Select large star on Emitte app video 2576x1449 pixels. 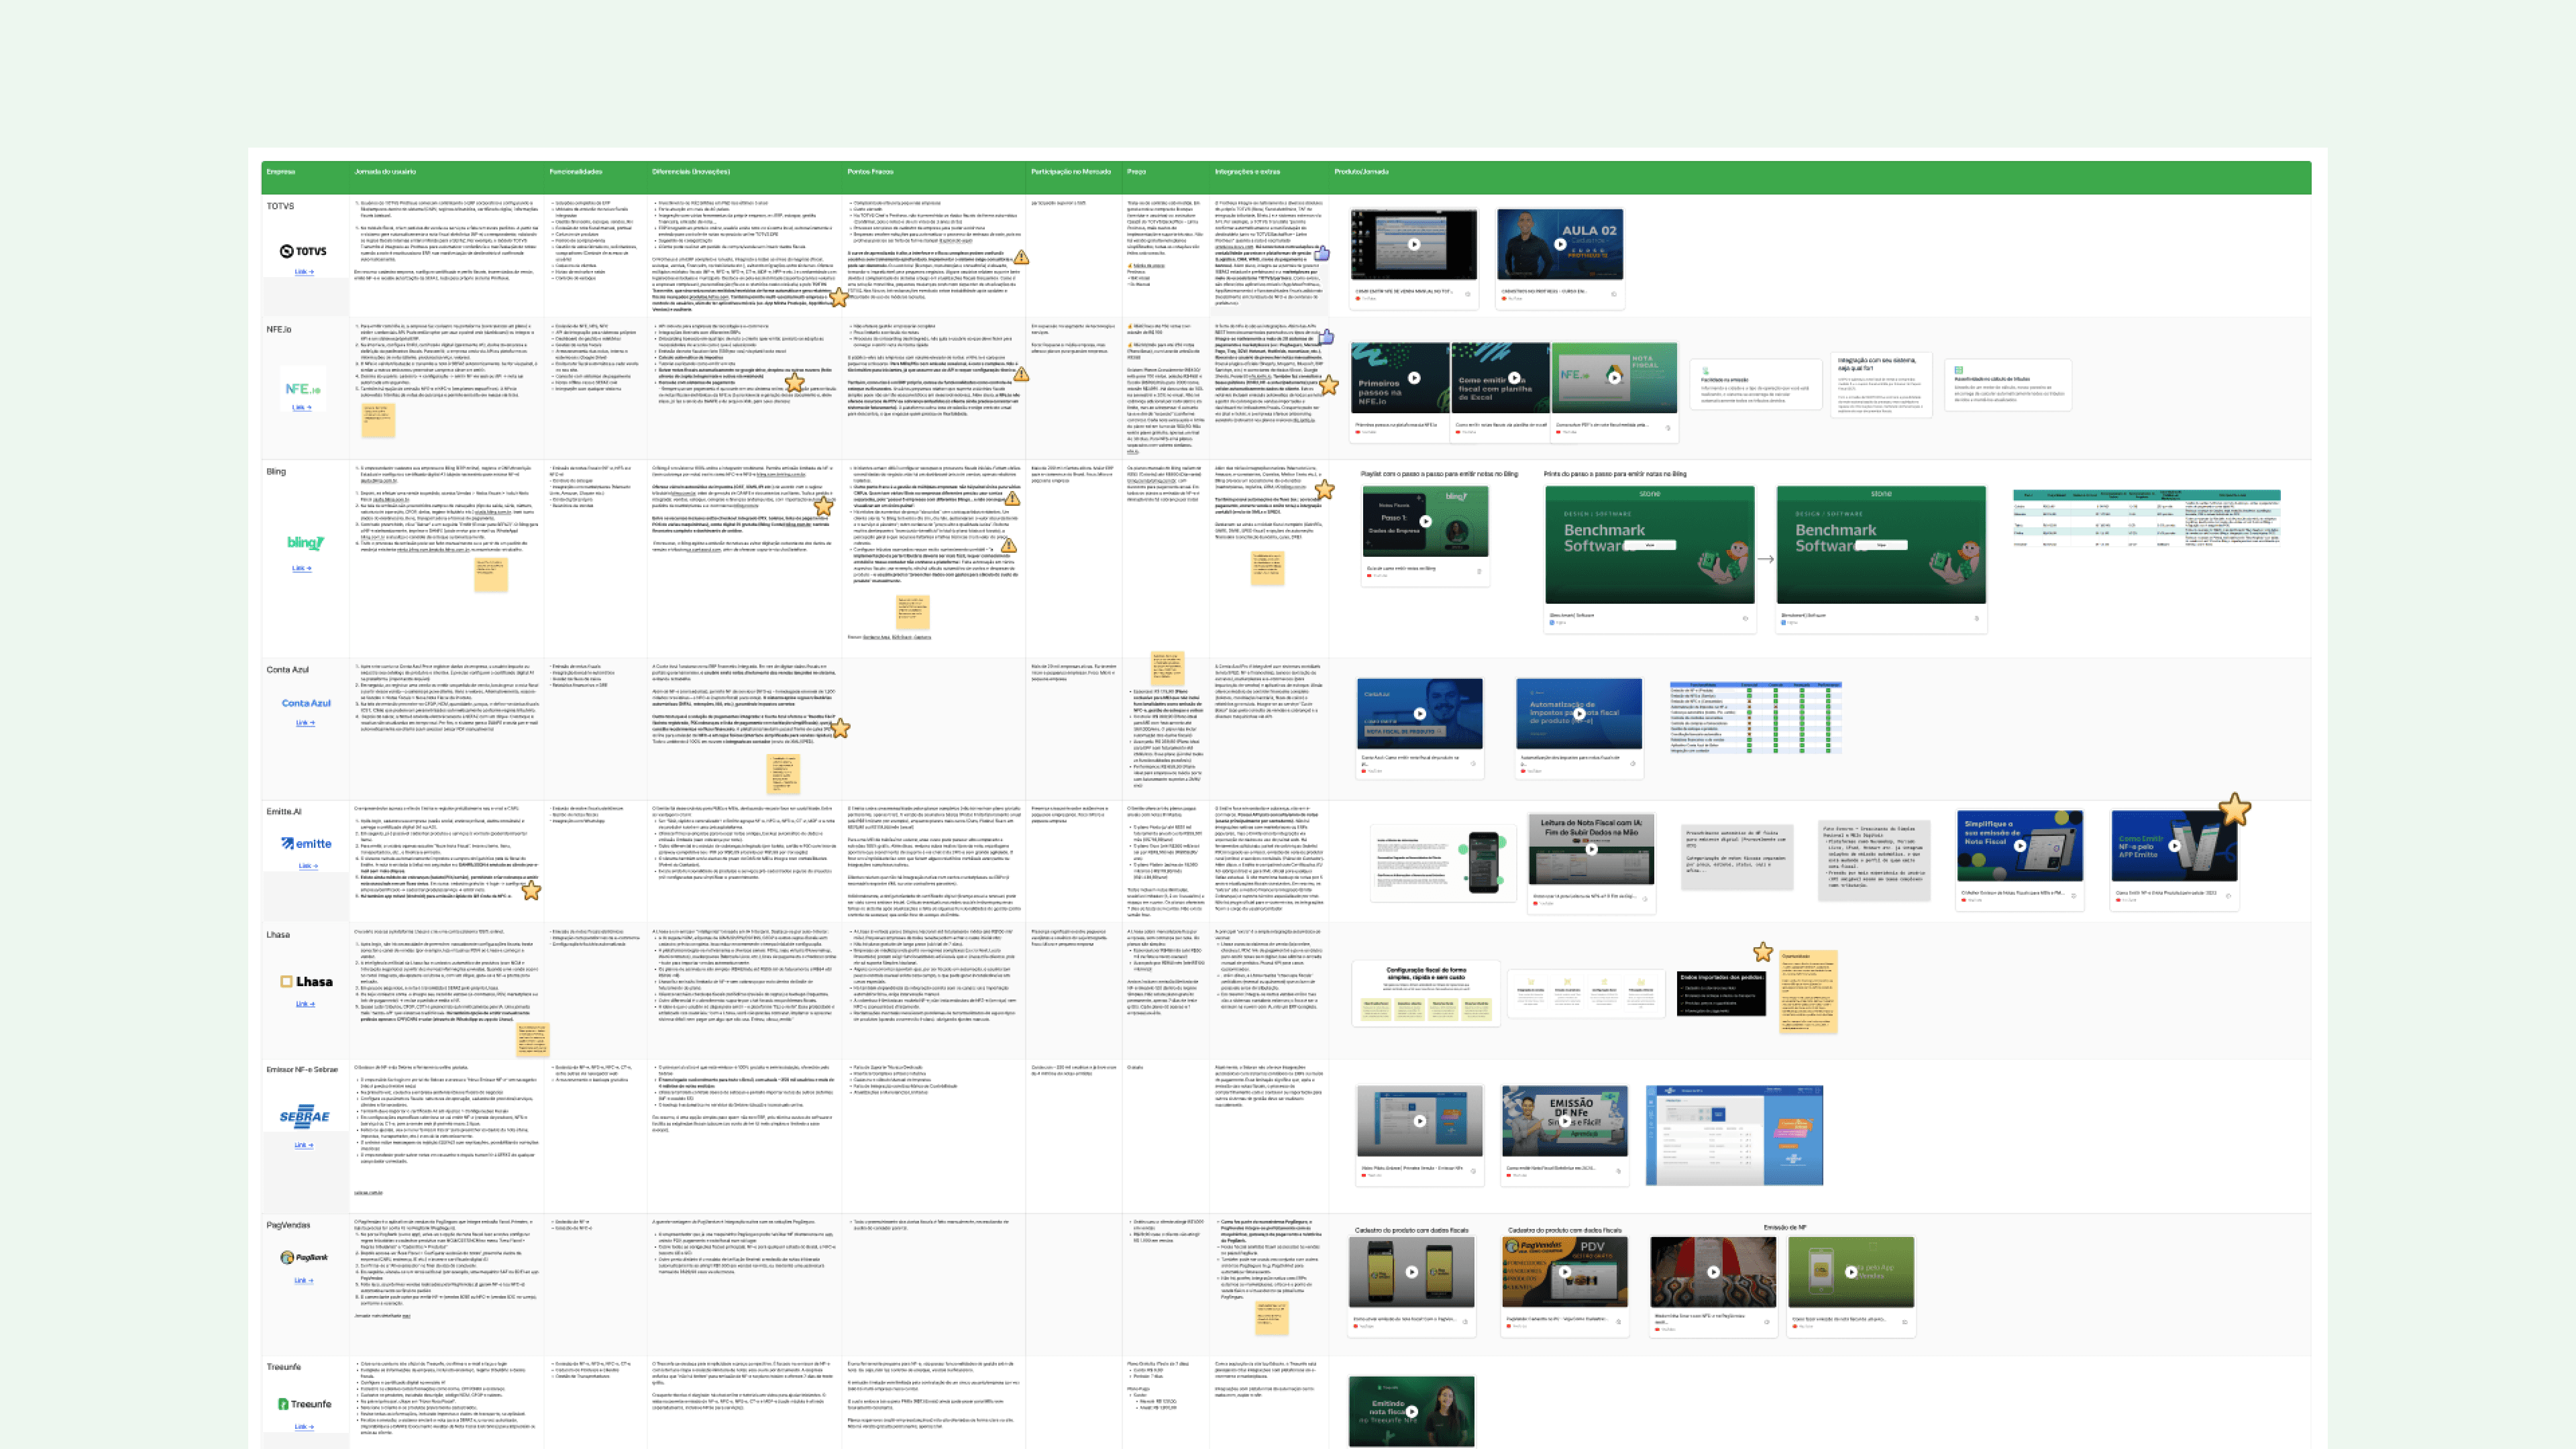[x=2235, y=809]
